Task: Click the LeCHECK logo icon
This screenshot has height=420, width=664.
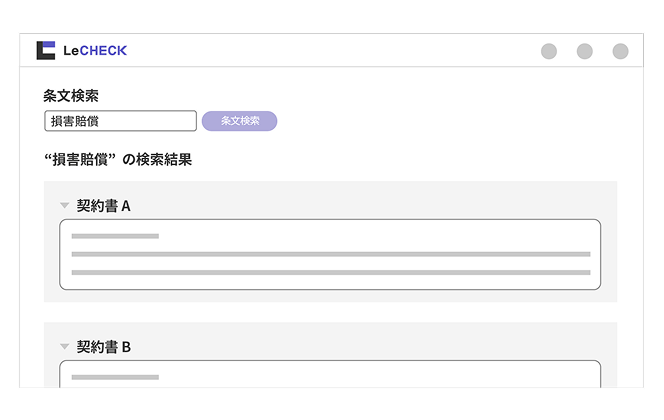Action: pyautogui.click(x=45, y=50)
